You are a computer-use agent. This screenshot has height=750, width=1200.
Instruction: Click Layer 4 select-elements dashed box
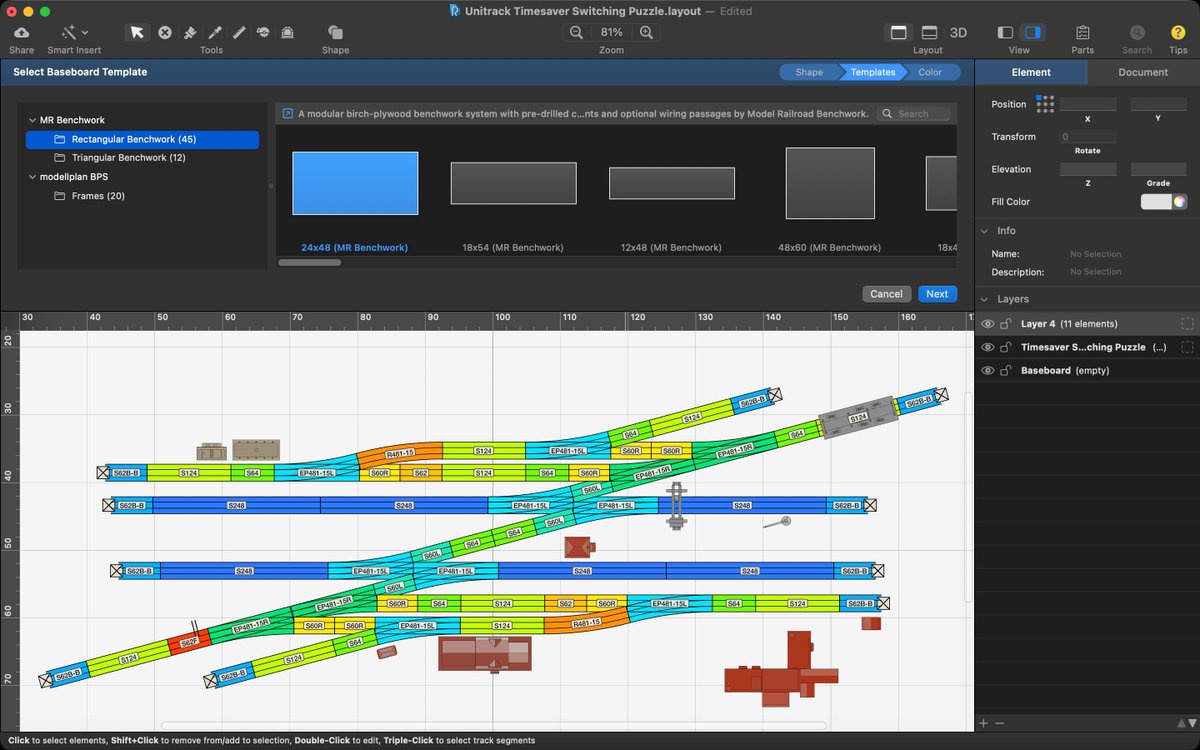[1187, 324]
